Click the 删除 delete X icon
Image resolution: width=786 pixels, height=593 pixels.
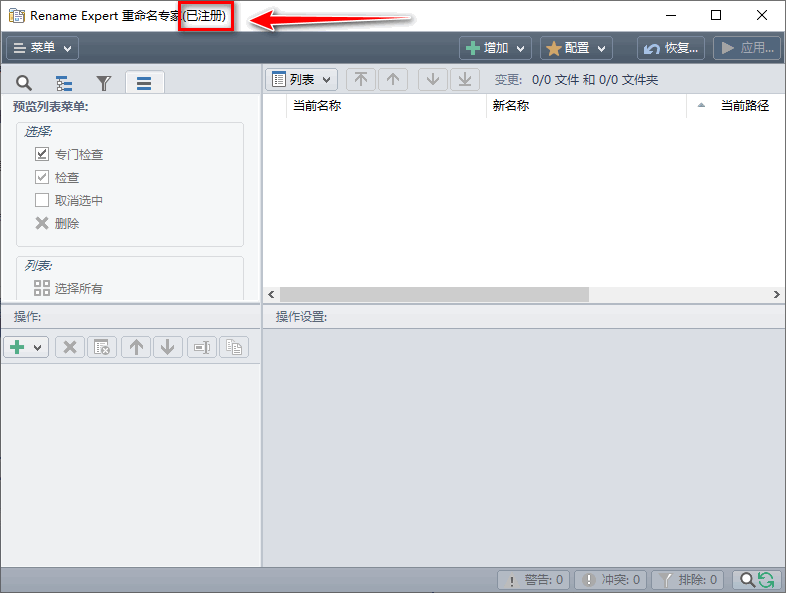tap(42, 223)
